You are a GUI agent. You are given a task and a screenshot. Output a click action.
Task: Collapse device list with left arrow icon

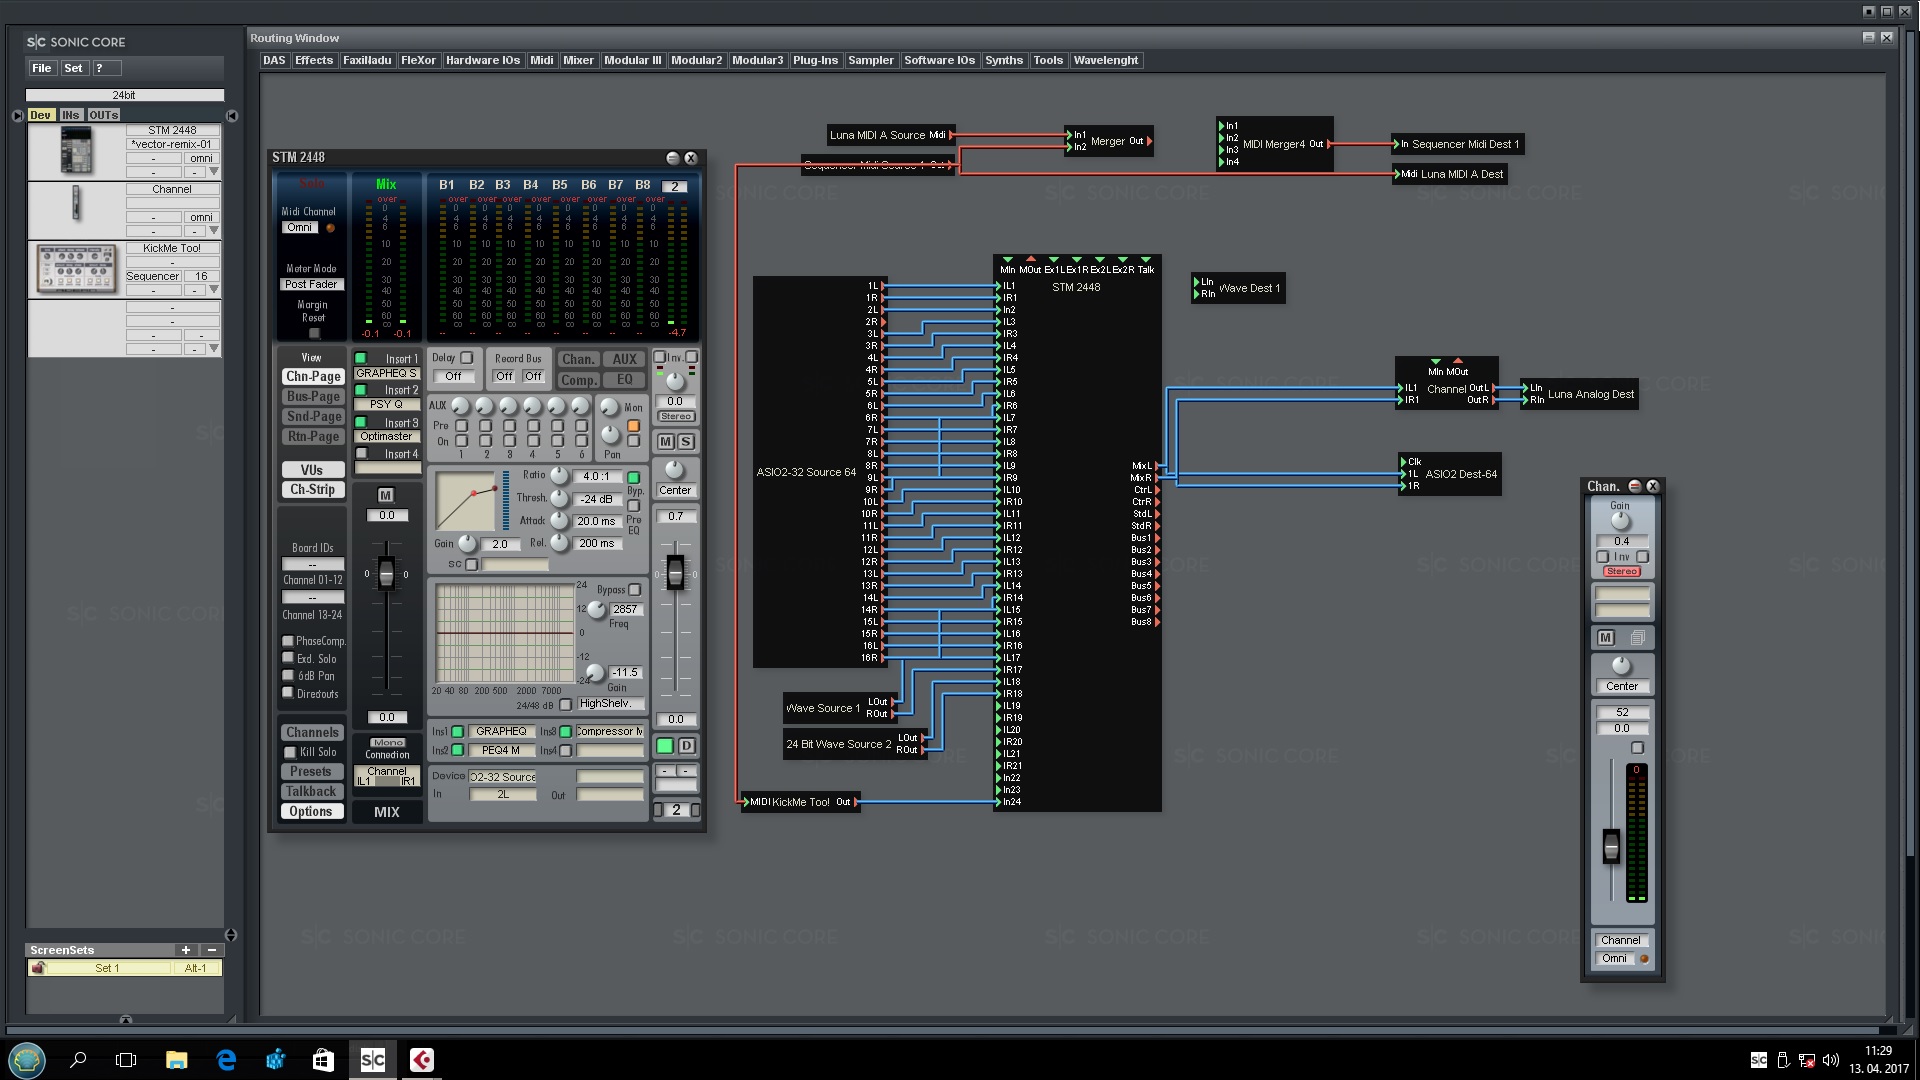tap(17, 115)
